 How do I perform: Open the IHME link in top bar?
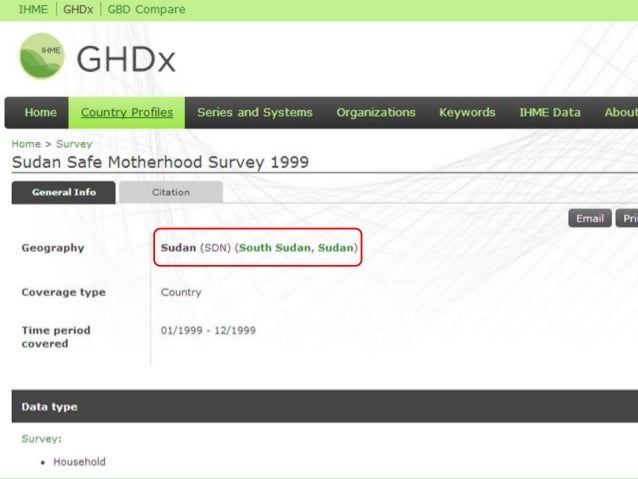click(33, 9)
